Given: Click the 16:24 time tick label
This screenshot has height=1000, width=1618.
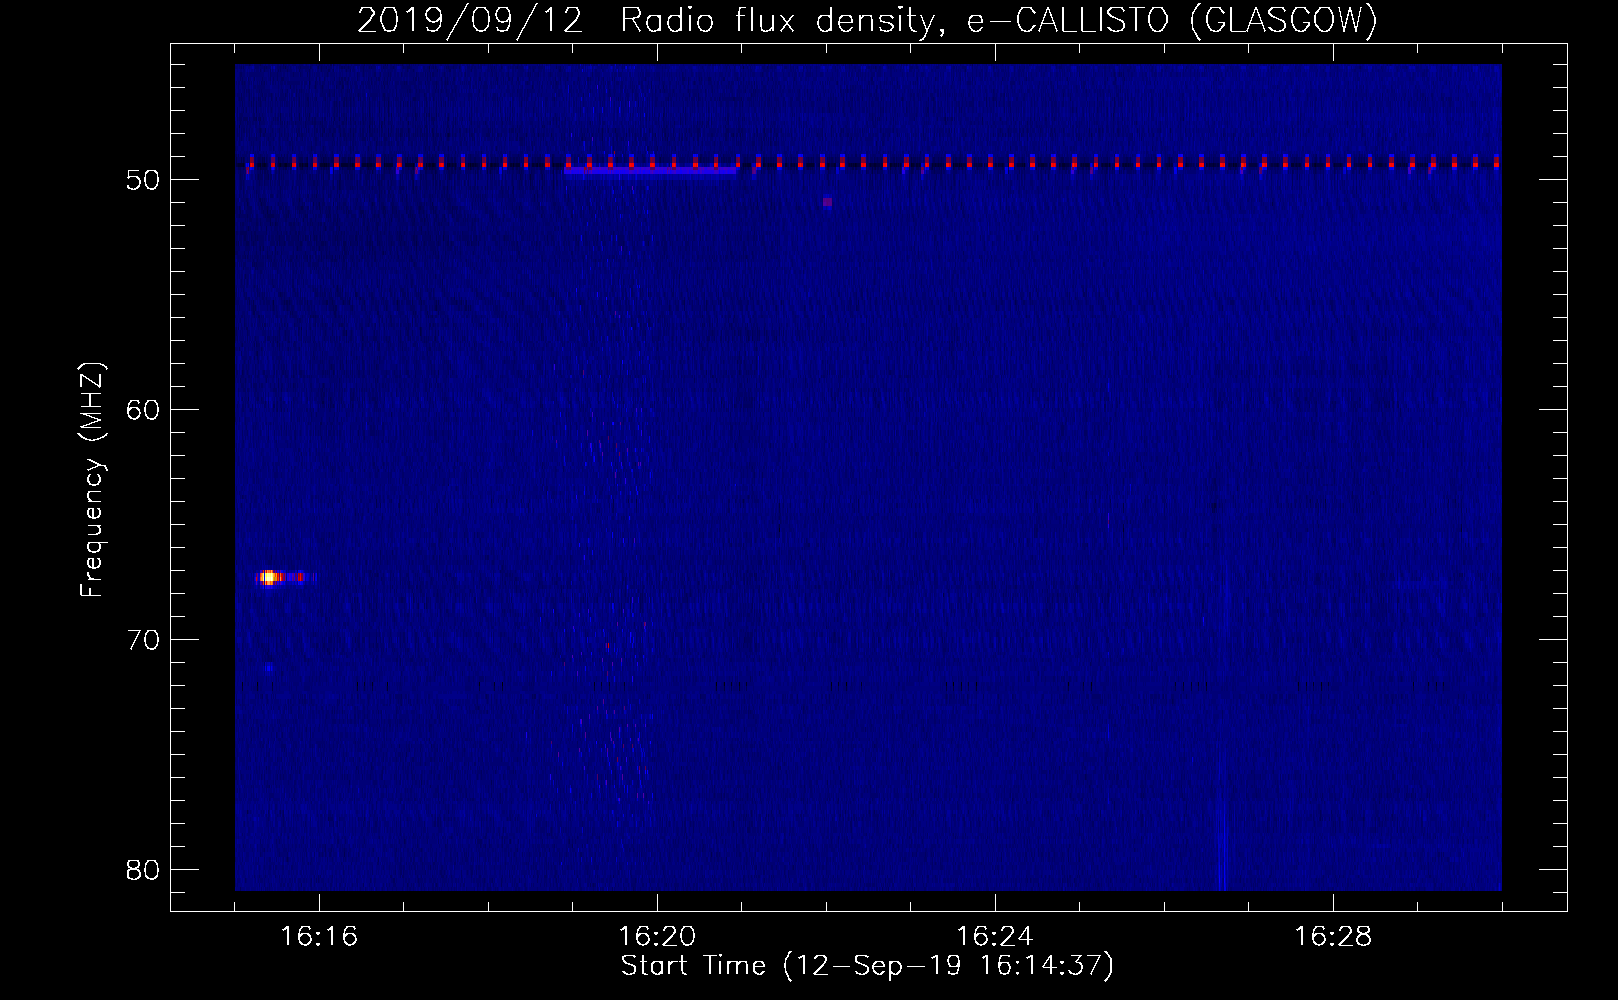Looking at the screenshot, I should click(x=995, y=936).
